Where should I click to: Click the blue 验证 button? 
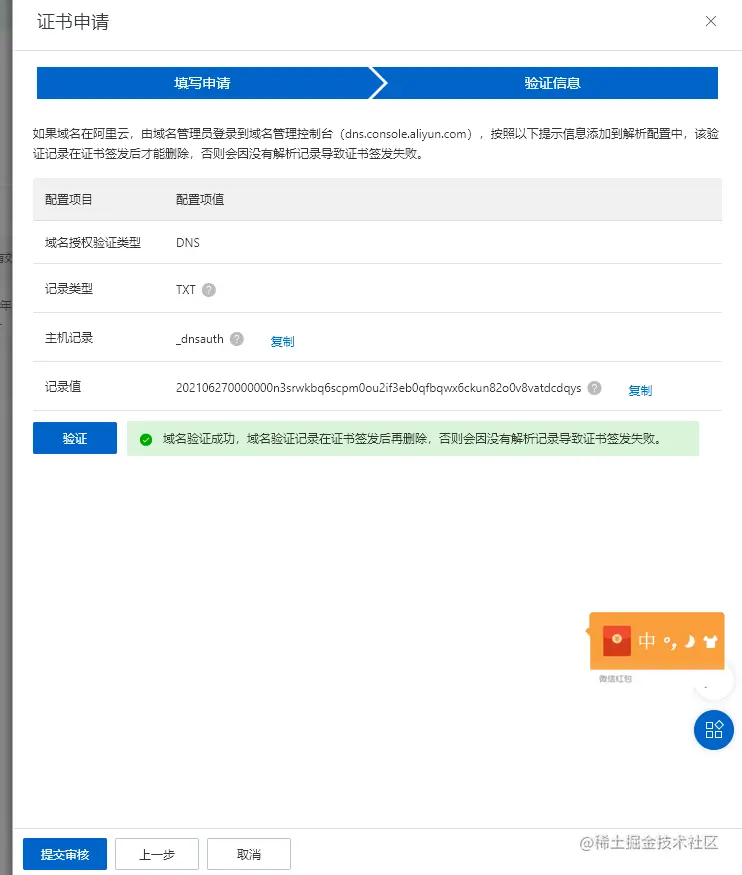75,438
